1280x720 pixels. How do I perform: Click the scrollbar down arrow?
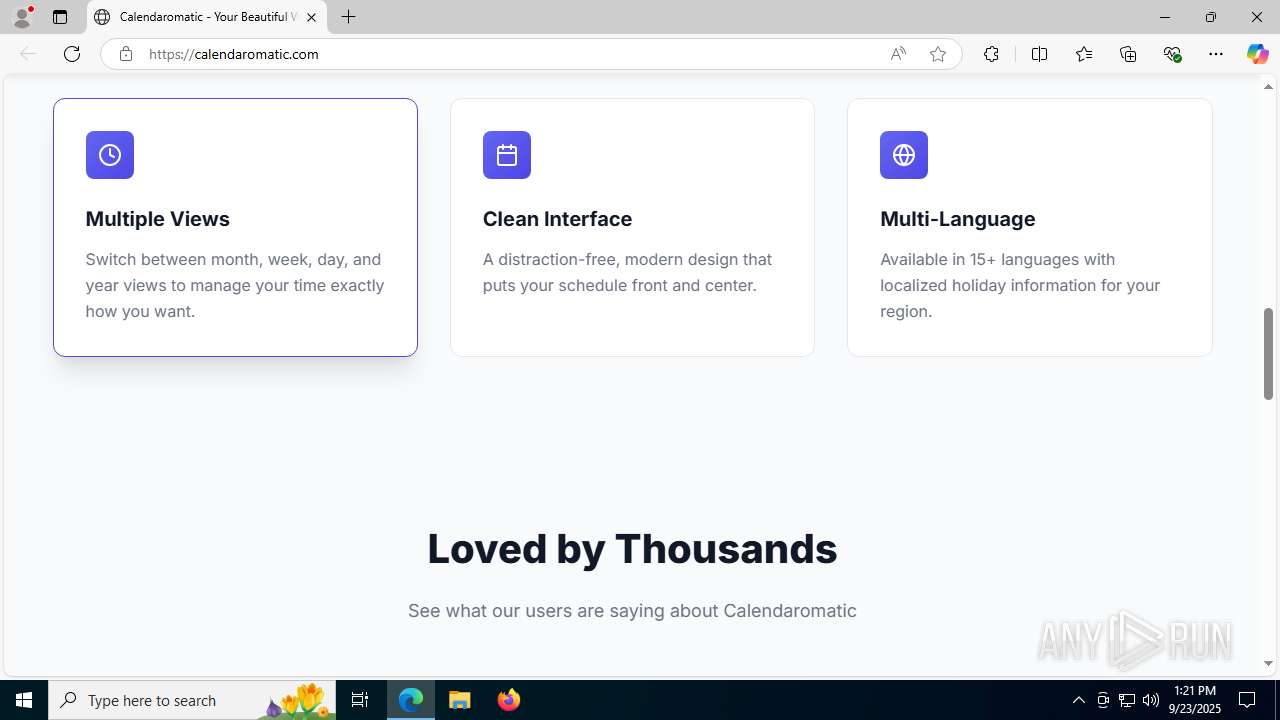(x=1268, y=663)
